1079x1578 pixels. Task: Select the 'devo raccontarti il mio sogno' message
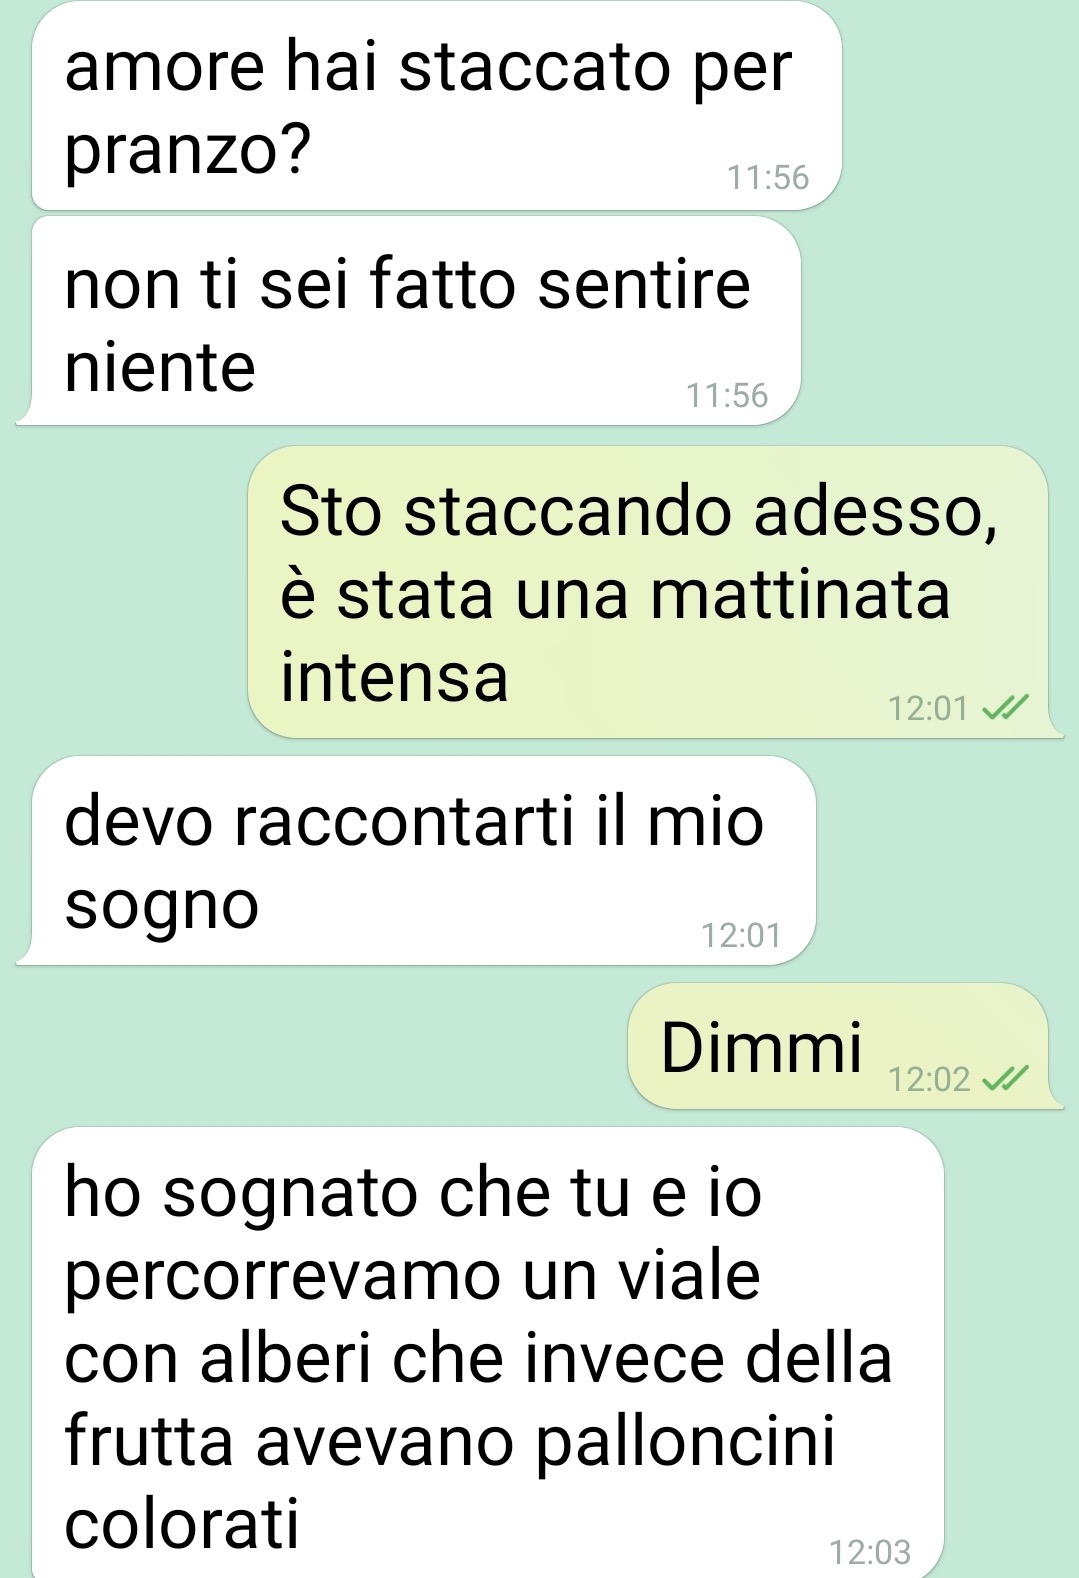pyautogui.click(x=416, y=860)
